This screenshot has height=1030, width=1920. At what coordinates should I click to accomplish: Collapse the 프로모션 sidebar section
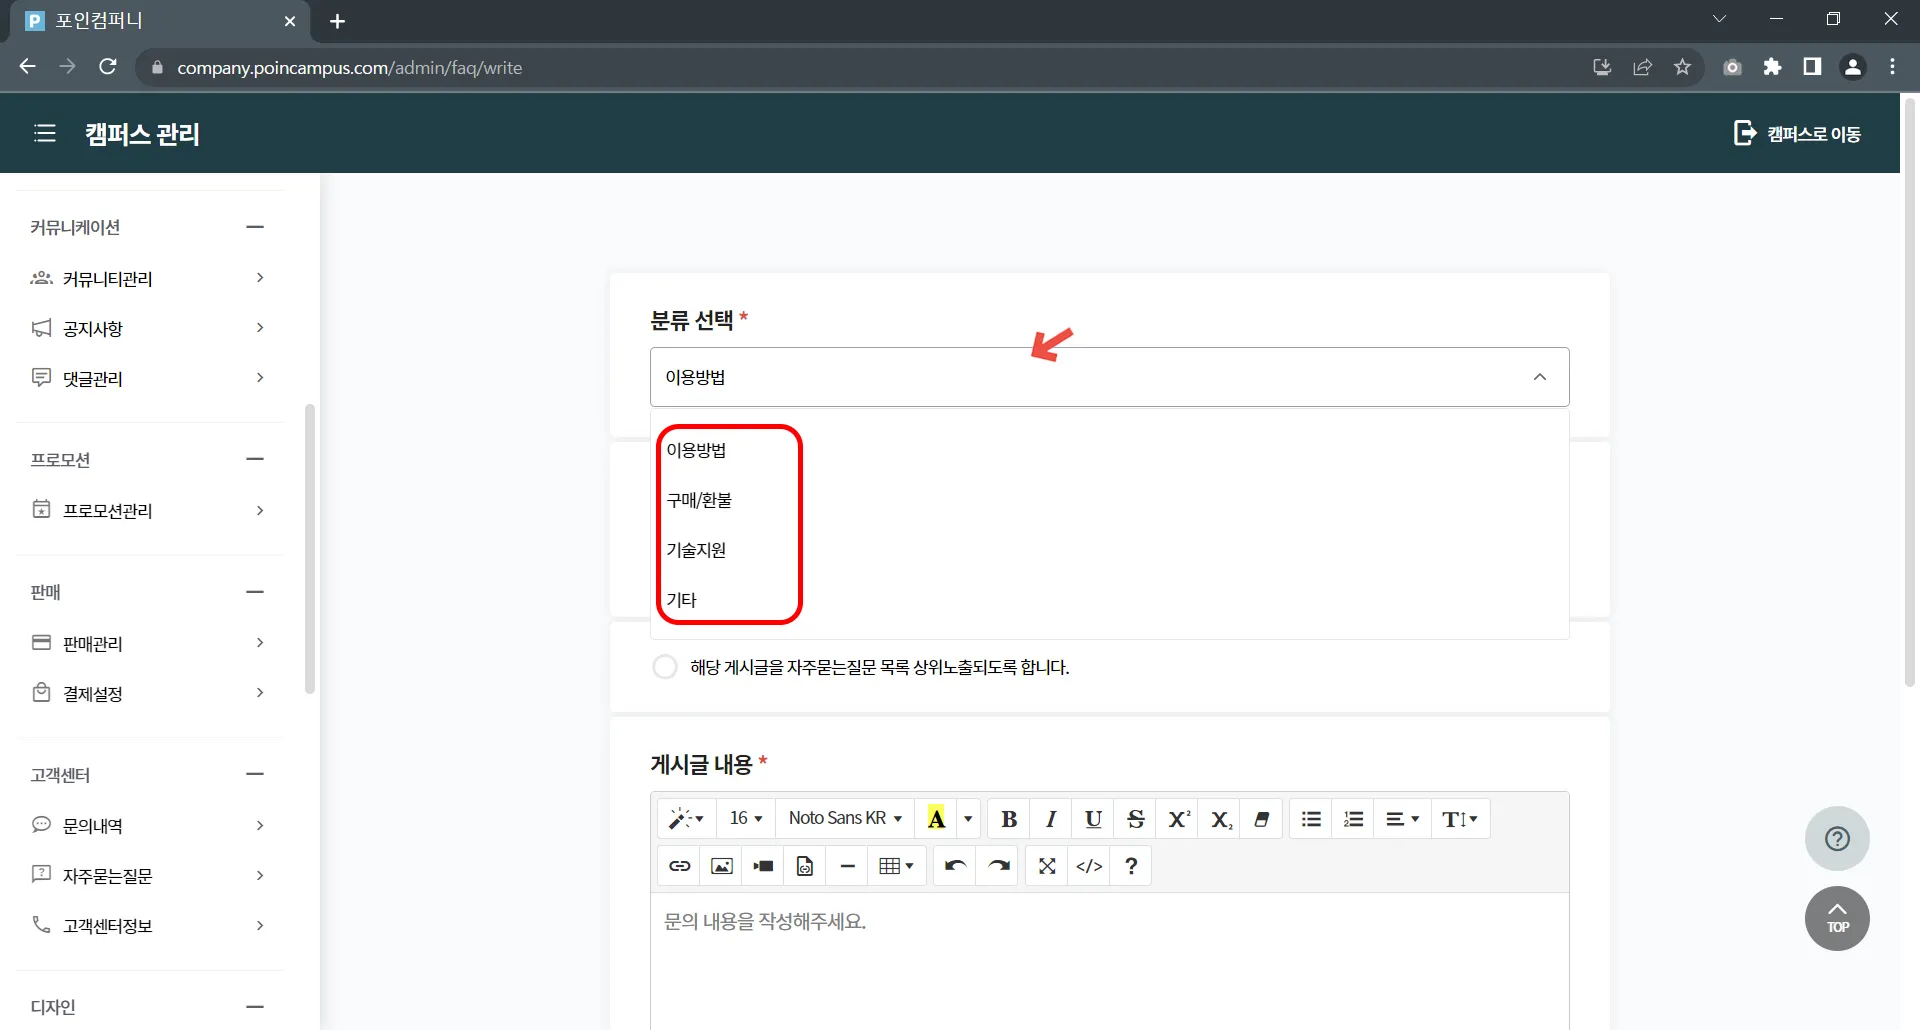(x=255, y=459)
